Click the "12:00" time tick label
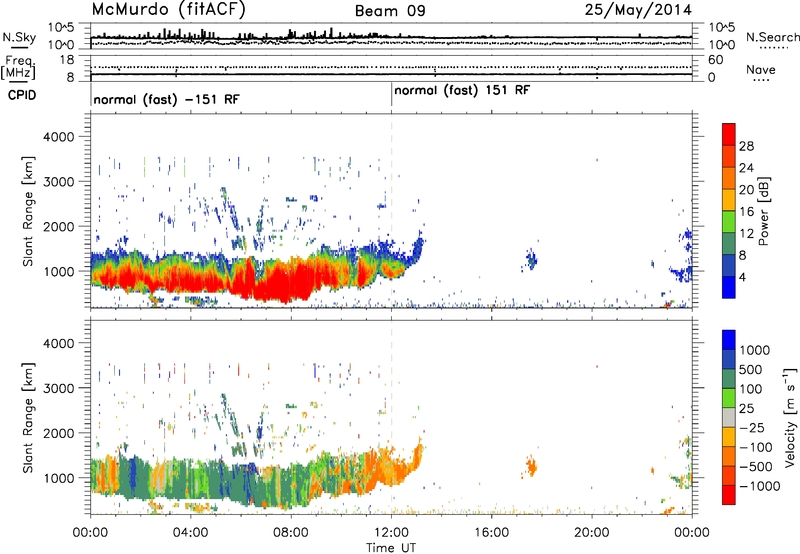This screenshot has width=800, height=554. pos(391,533)
